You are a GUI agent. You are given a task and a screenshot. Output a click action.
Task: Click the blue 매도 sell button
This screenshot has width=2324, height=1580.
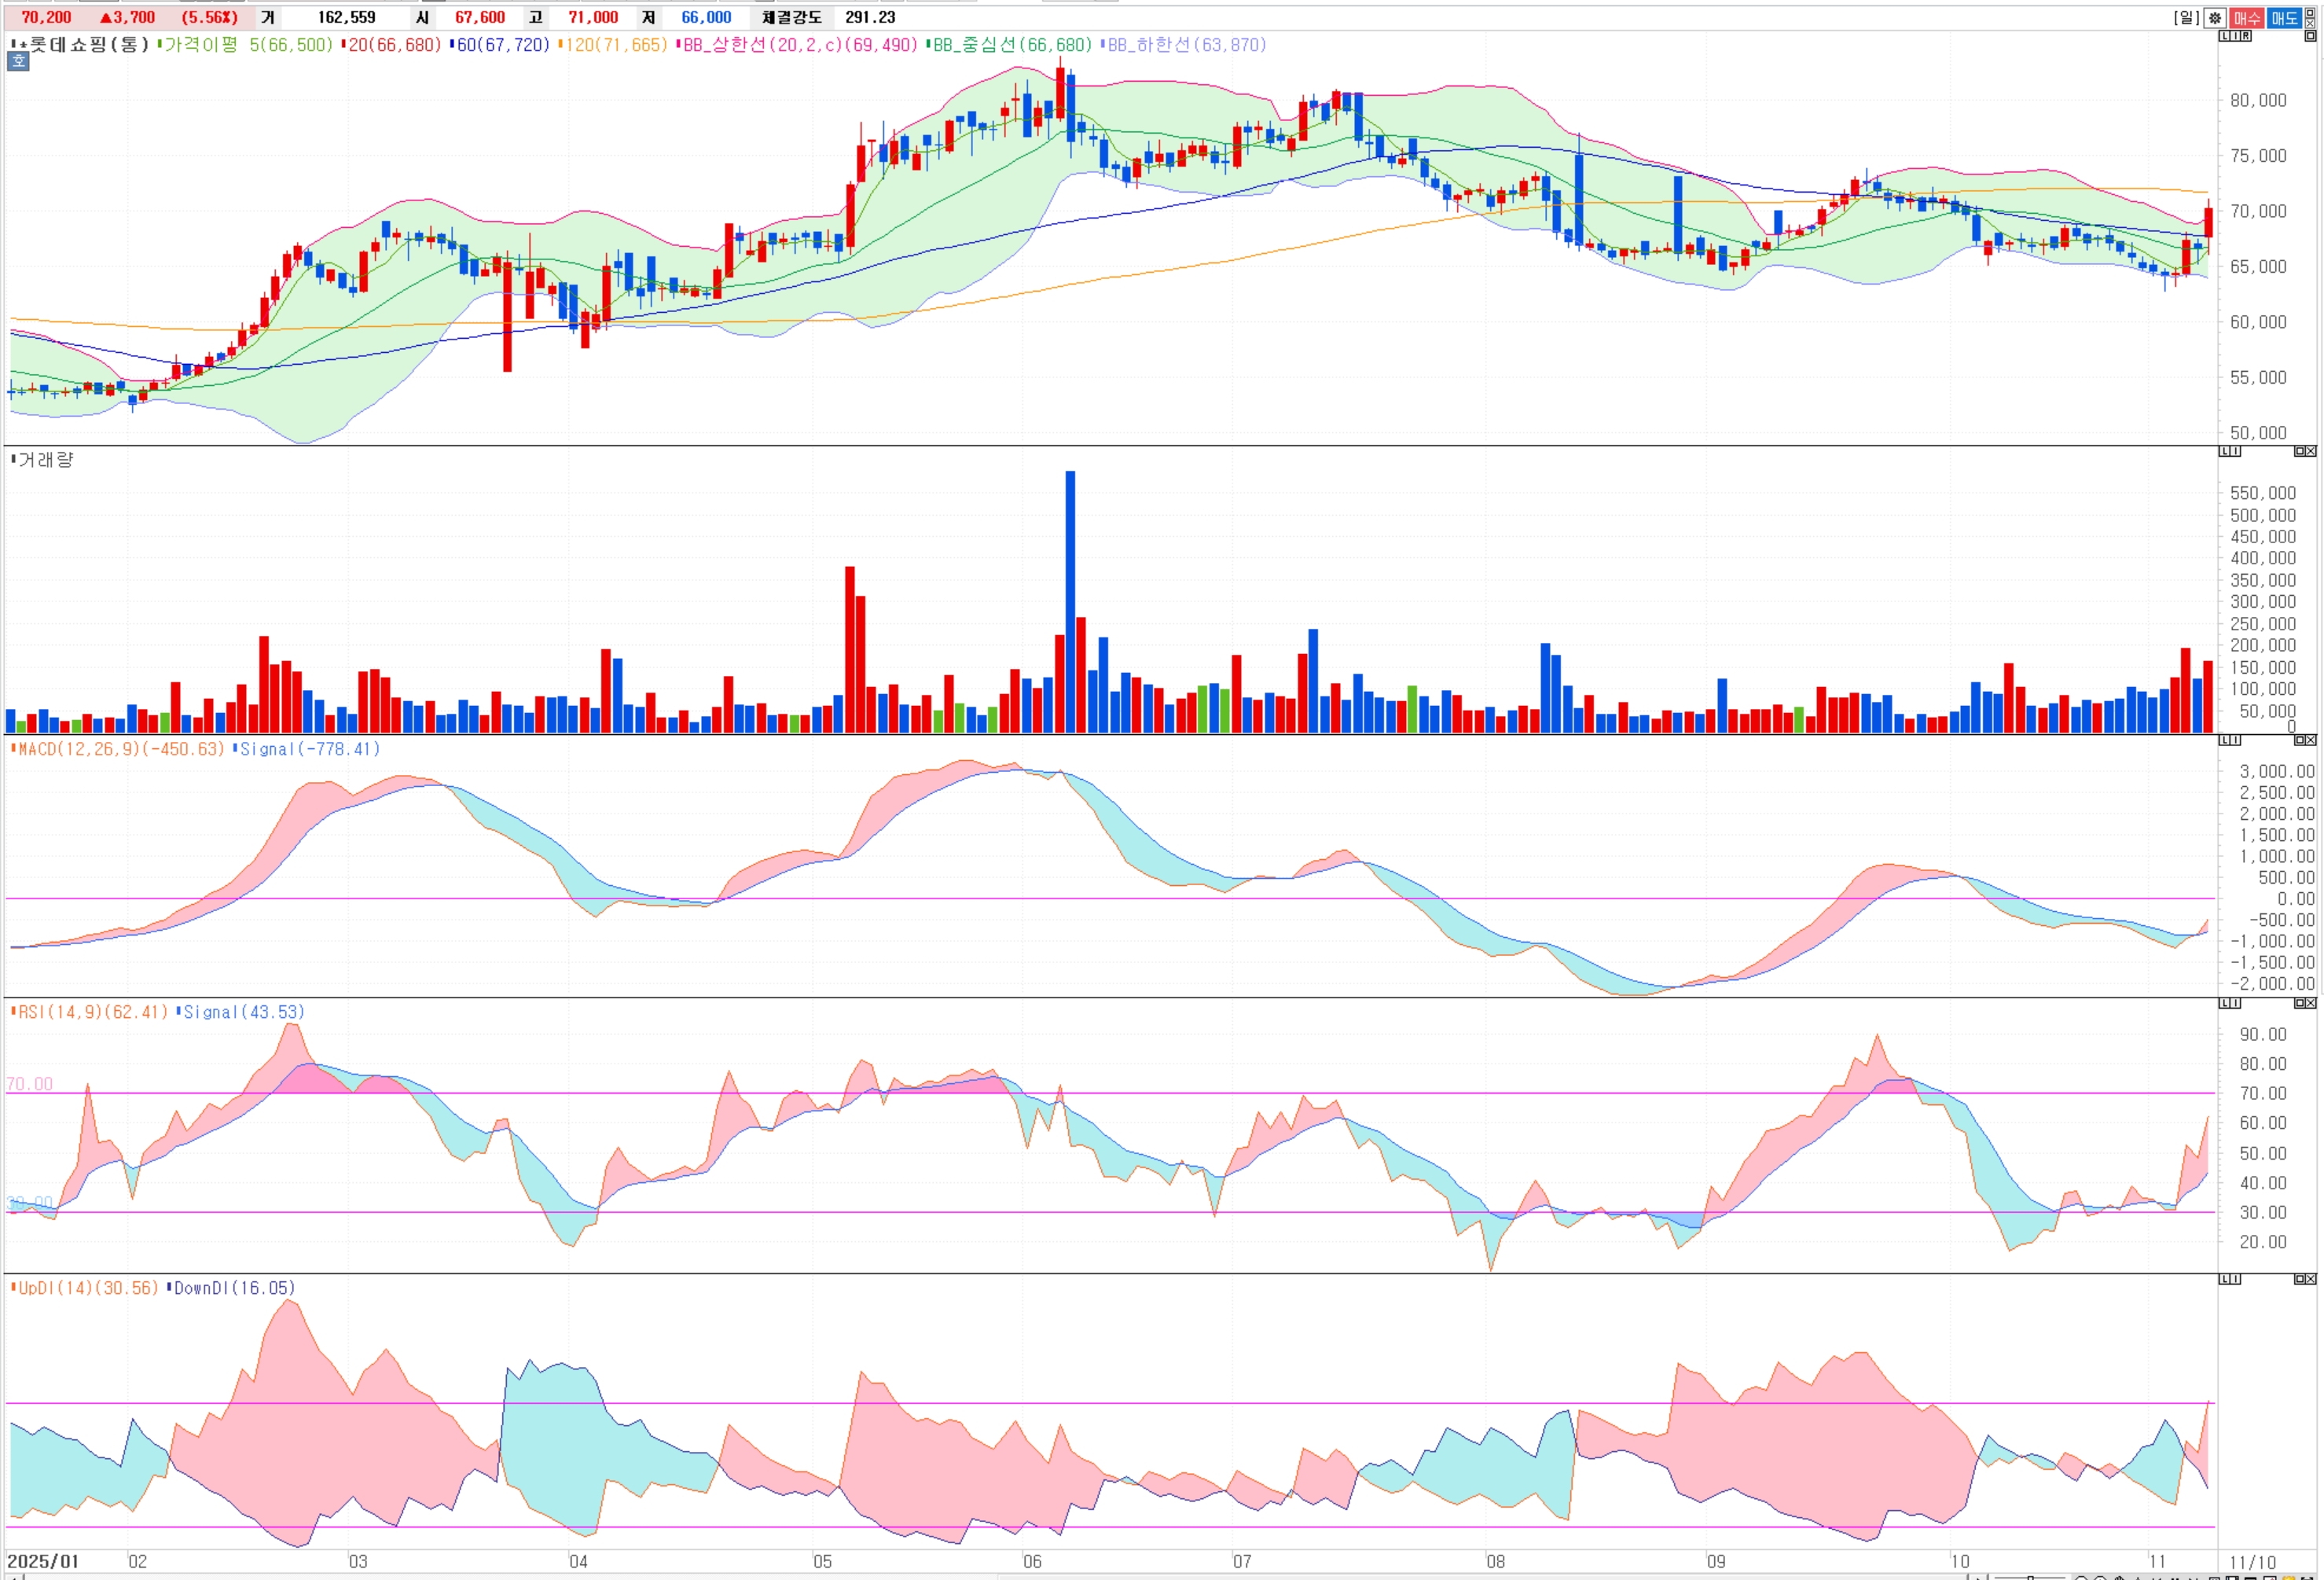[2283, 18]
